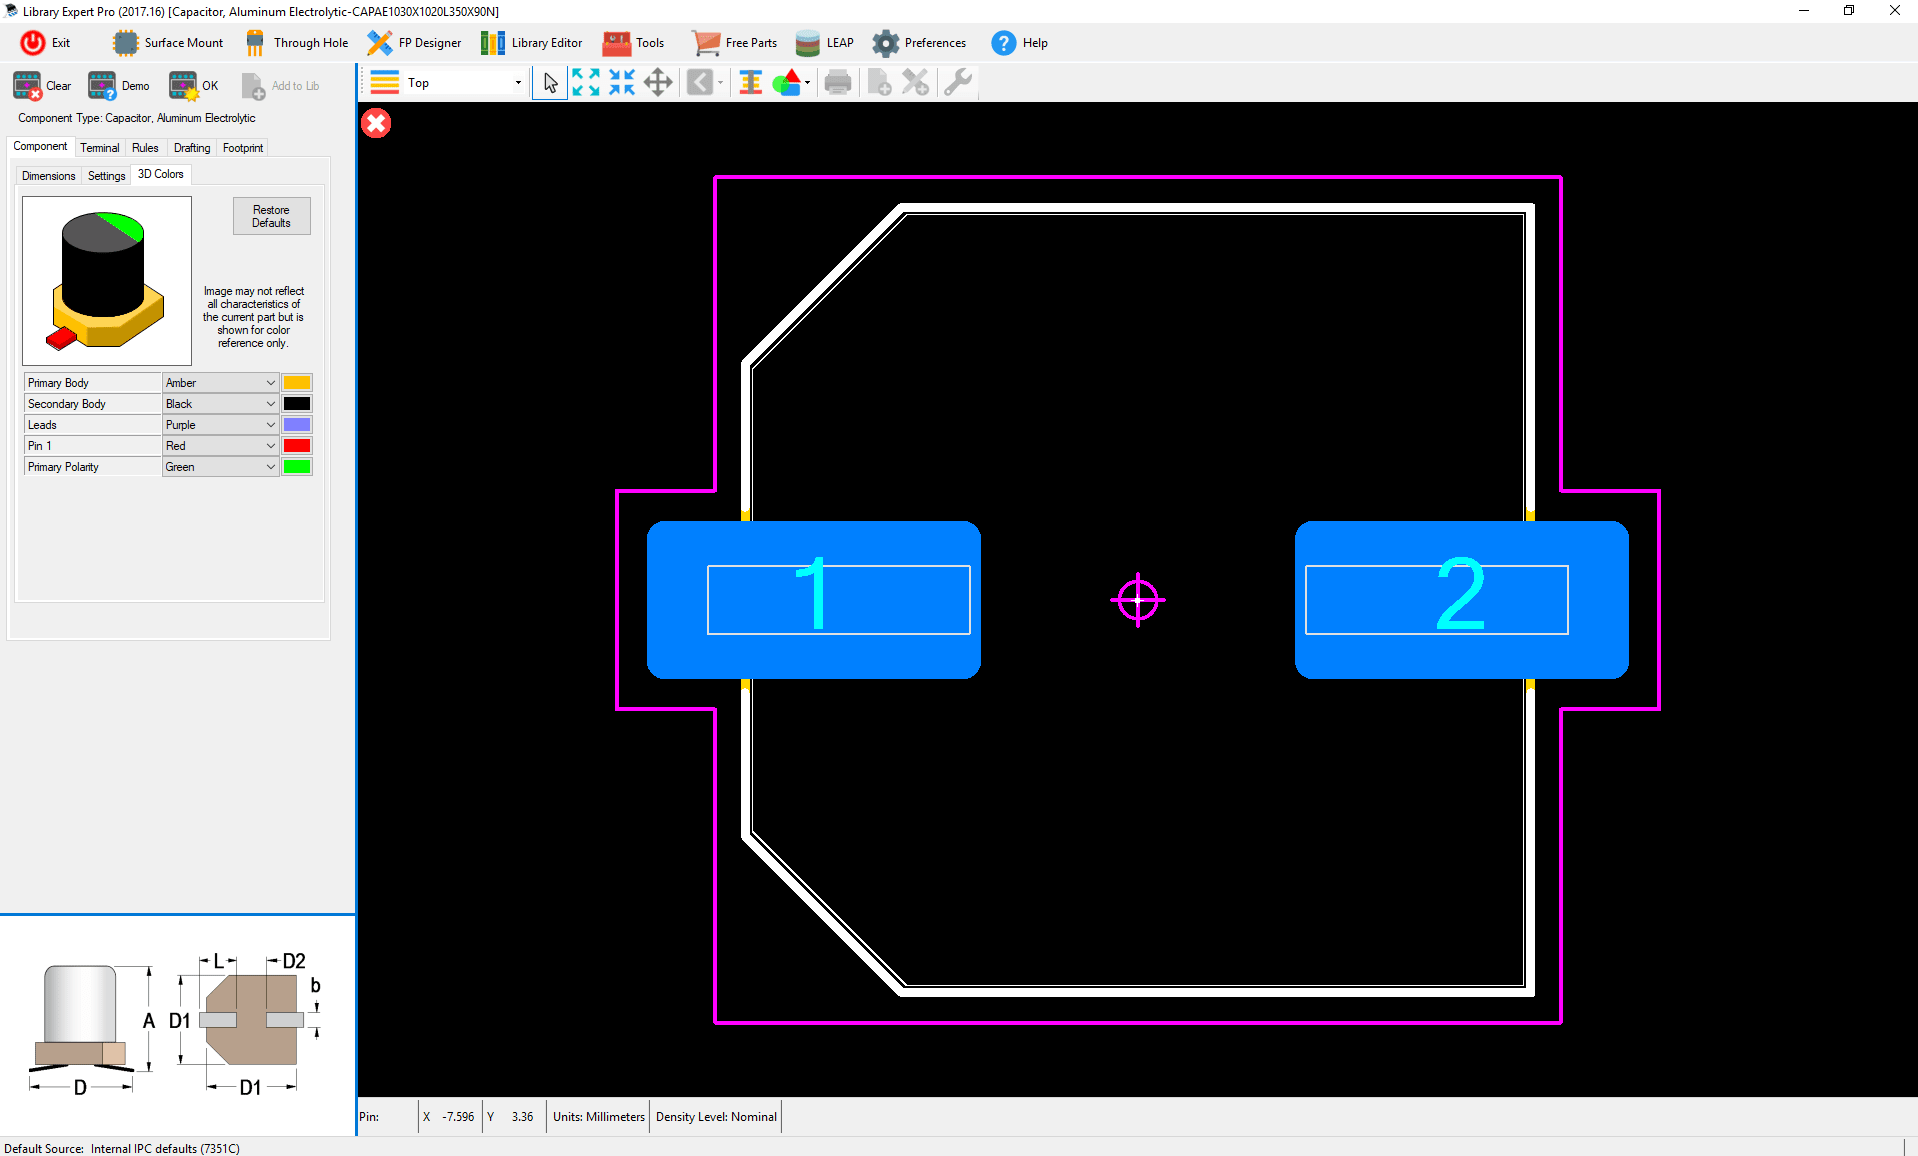Screen dimensions: 1918x1156
Task: Click the new document plus icon
Action: click(879, 82)
